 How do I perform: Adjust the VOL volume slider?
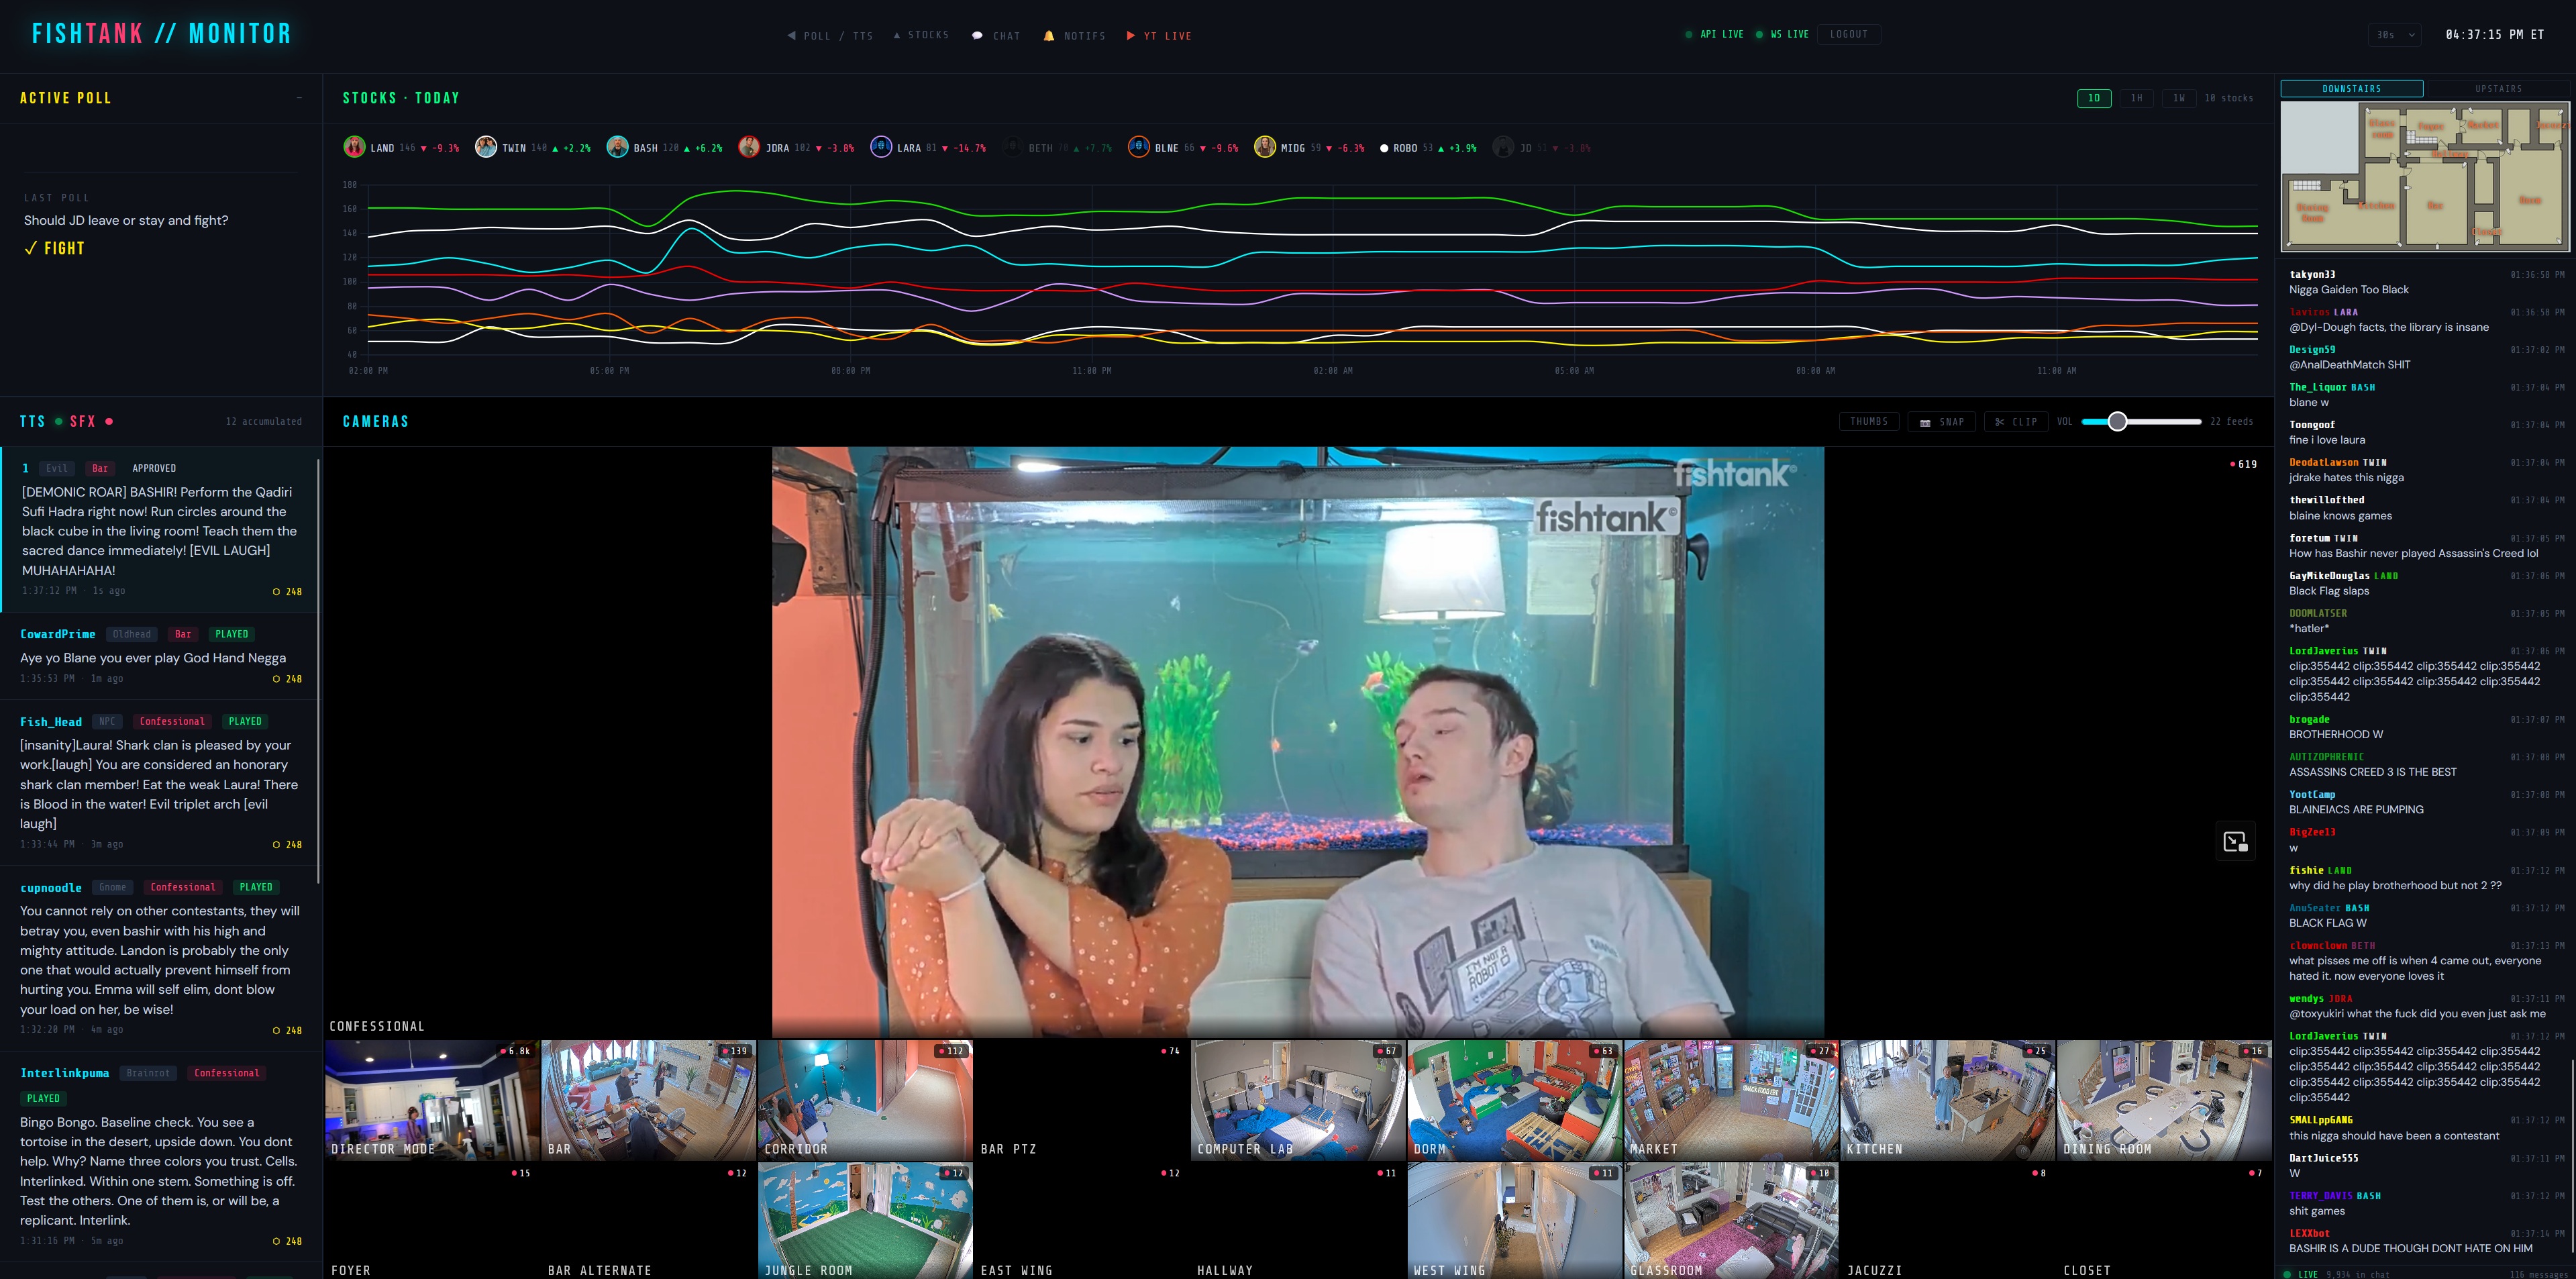pos(2117,422)
